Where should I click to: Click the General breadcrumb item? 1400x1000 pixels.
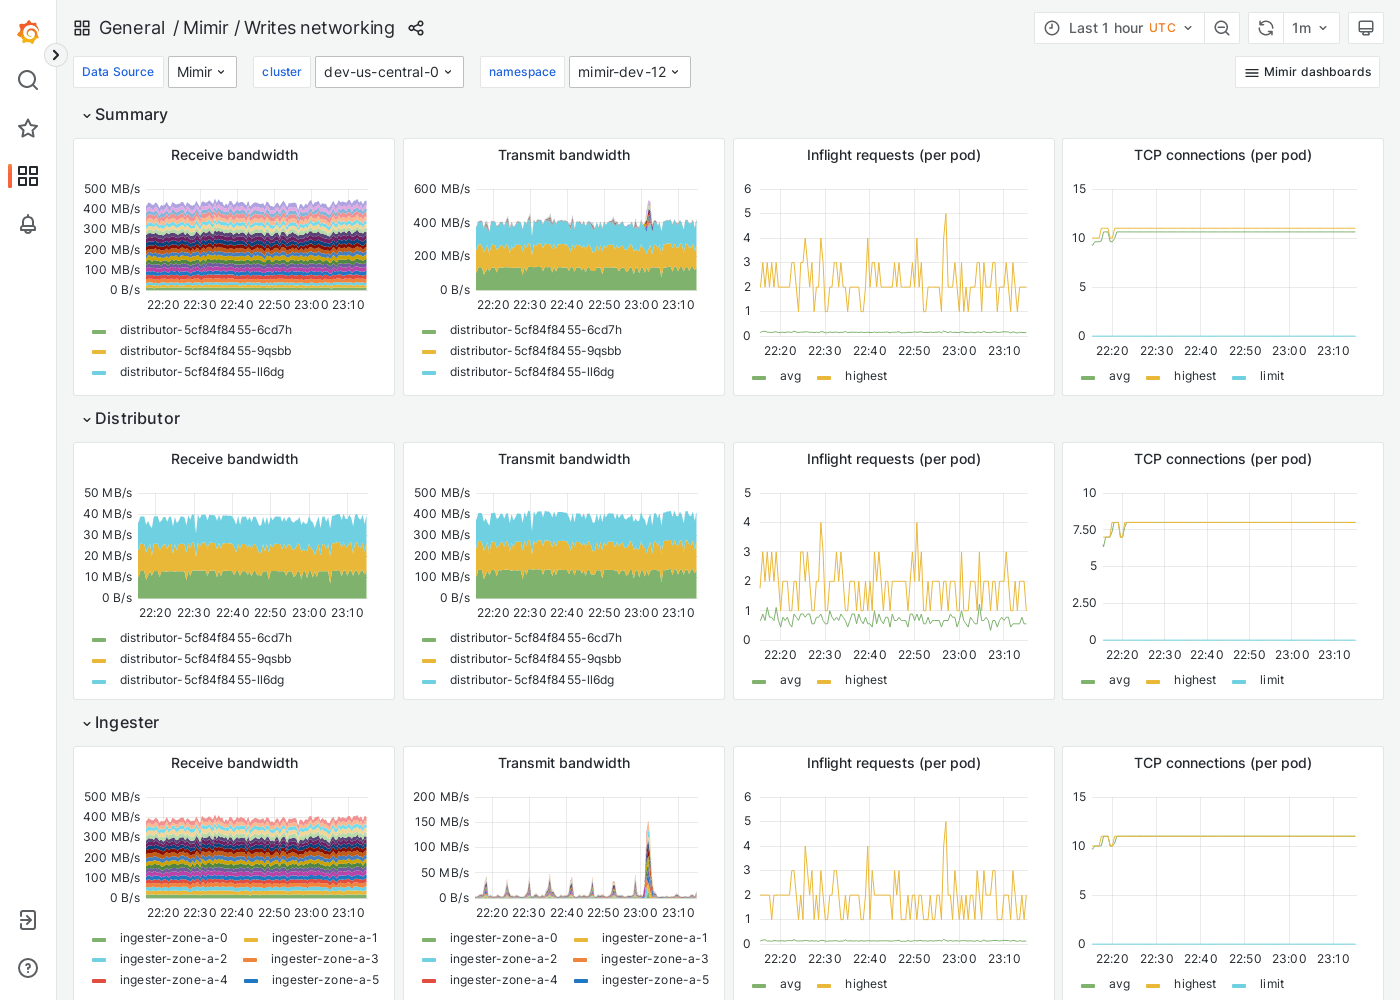point(133,28)
